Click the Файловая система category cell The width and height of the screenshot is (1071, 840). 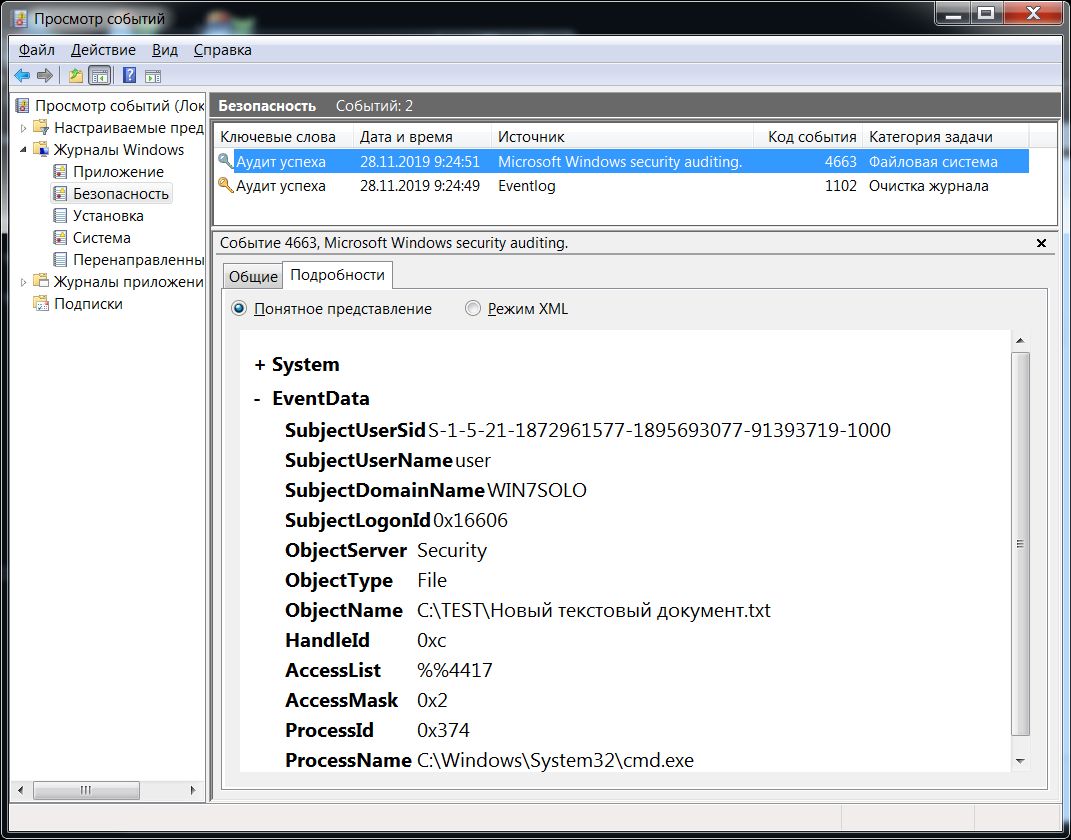933,162
